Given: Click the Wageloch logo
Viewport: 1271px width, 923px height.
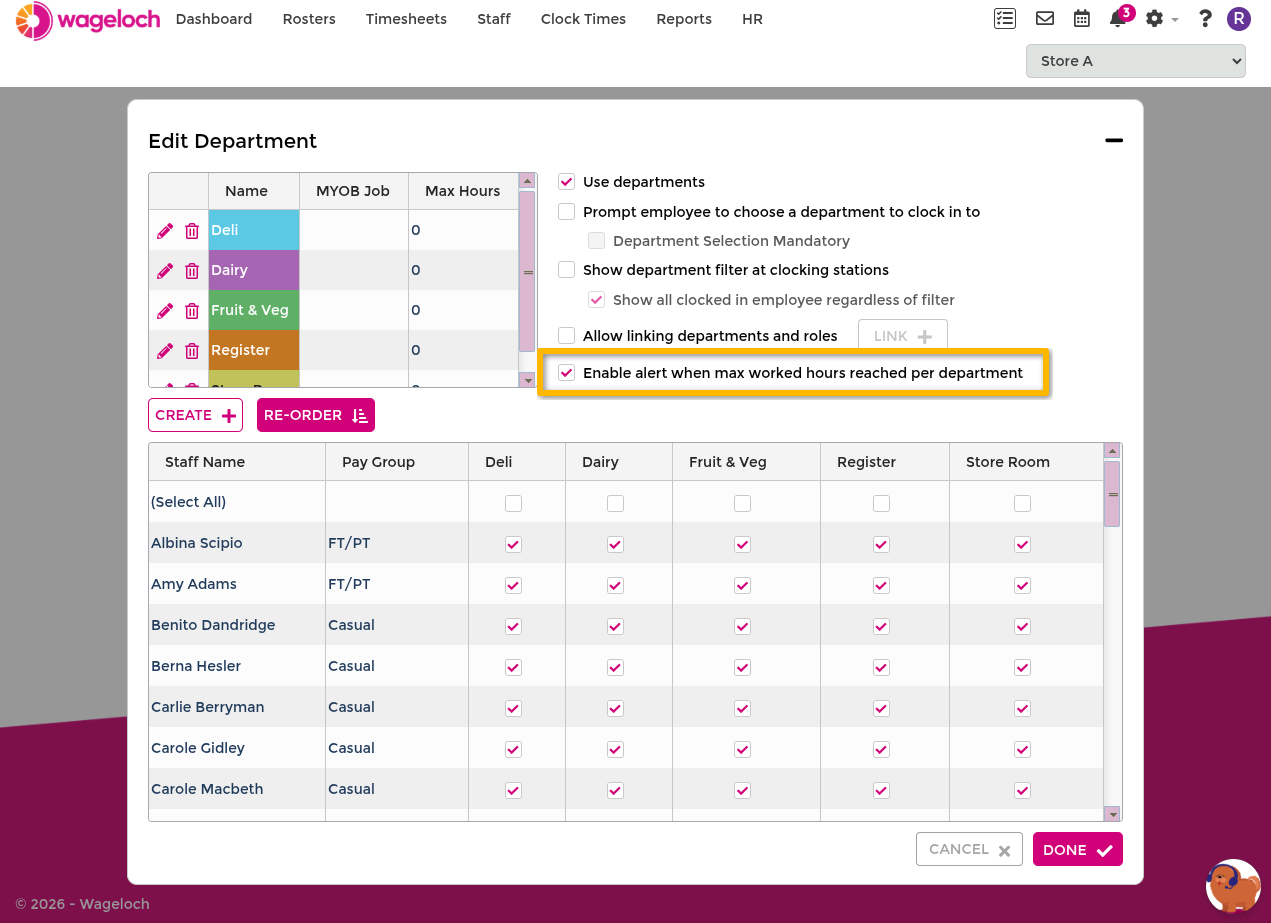Looking at the screenshot, I should pos(88,20).
